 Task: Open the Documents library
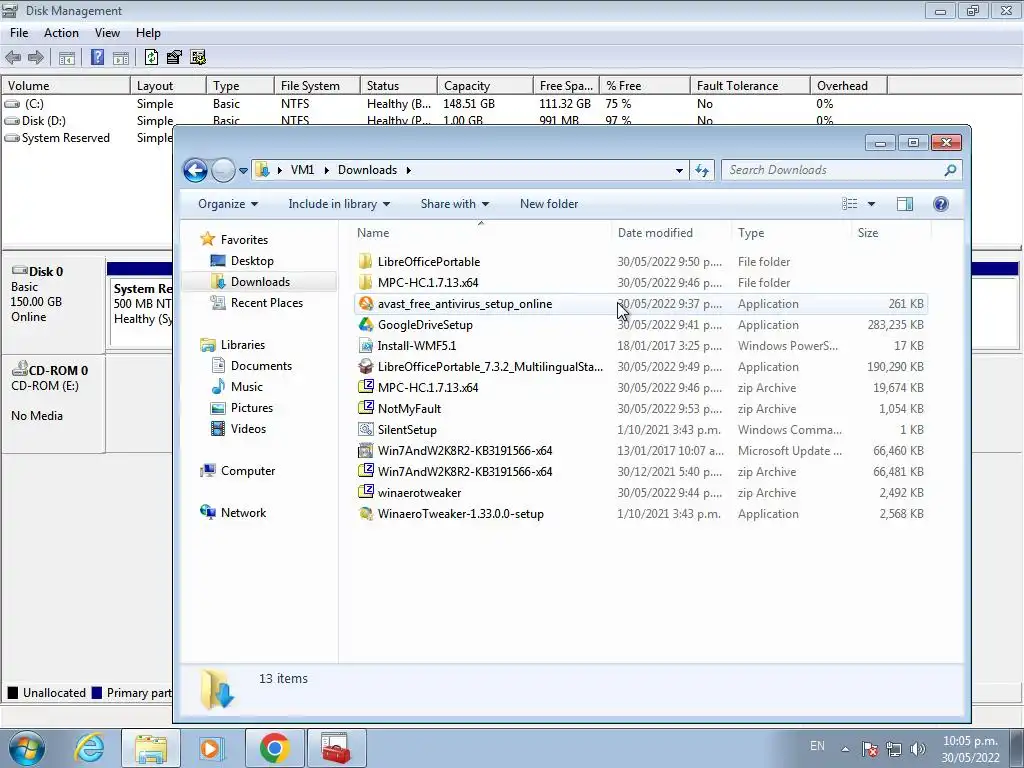261,366
